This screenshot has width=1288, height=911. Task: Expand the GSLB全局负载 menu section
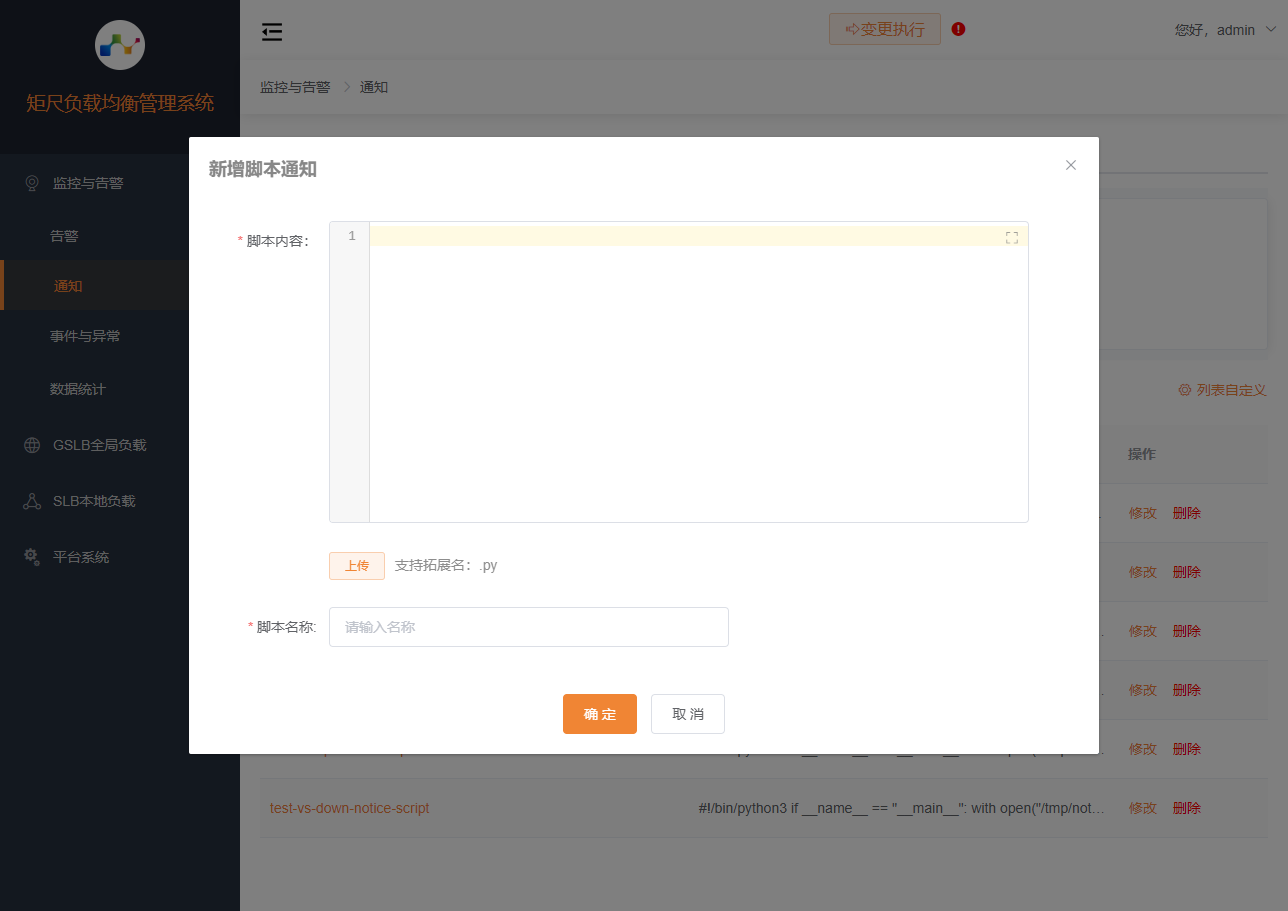[103, 444]
